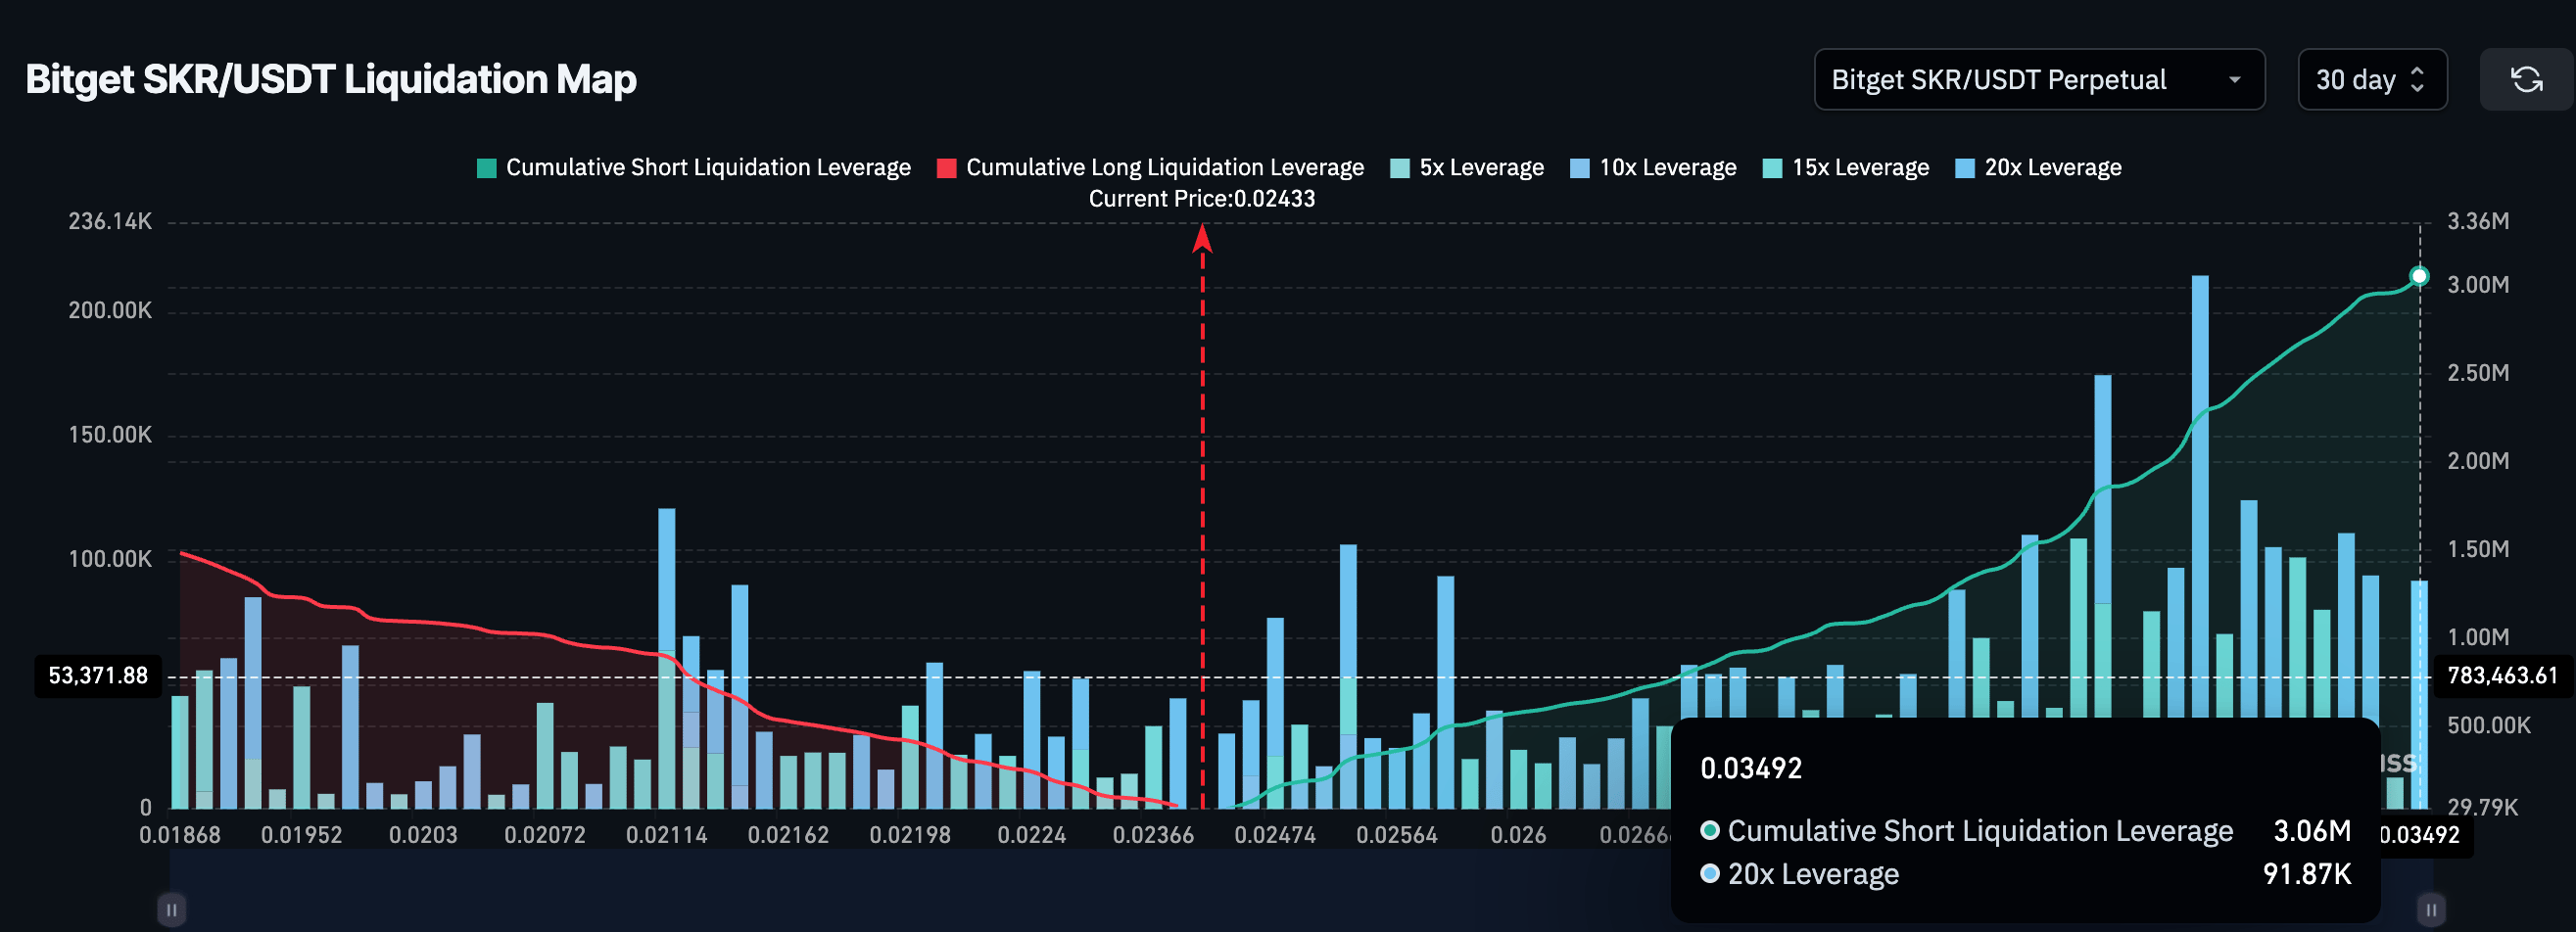Expand the 30 day range selector
The height and width of the screenshot is (932, 2576).
2371,79
